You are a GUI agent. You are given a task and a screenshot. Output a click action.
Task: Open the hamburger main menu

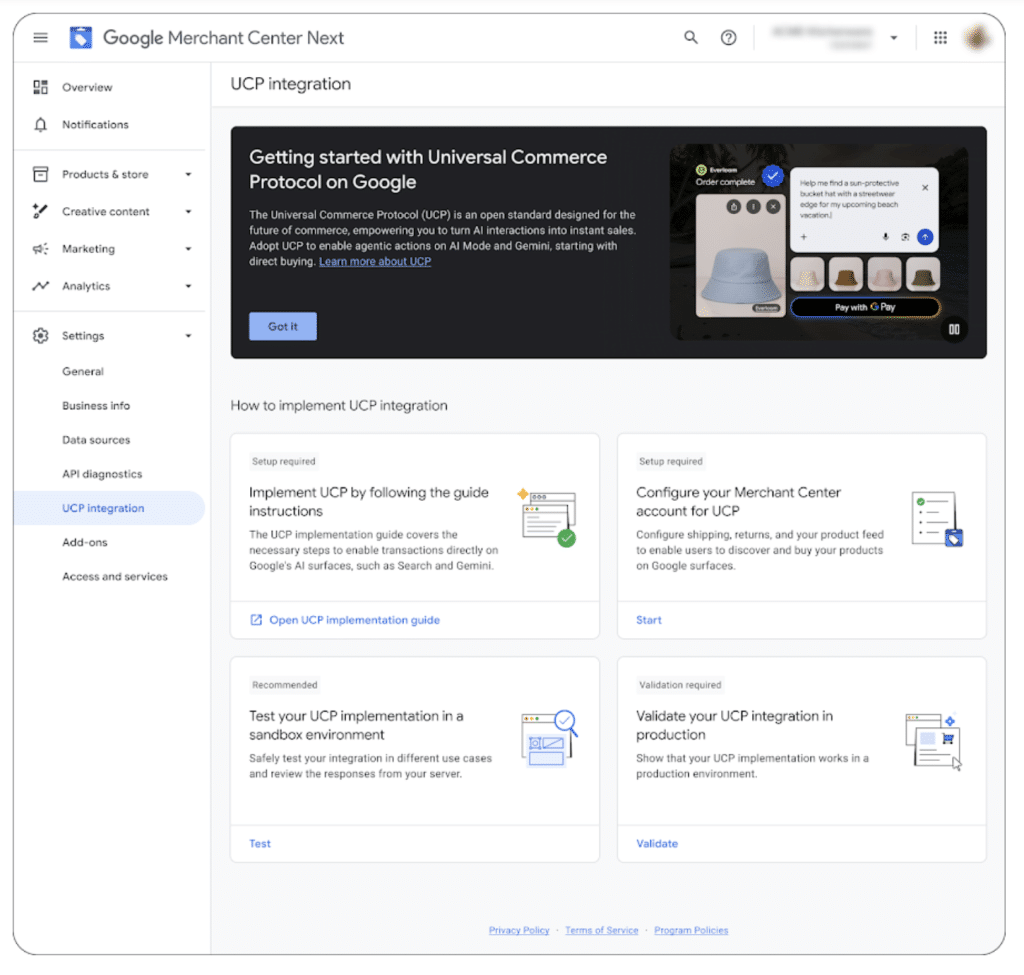point(40,38)
